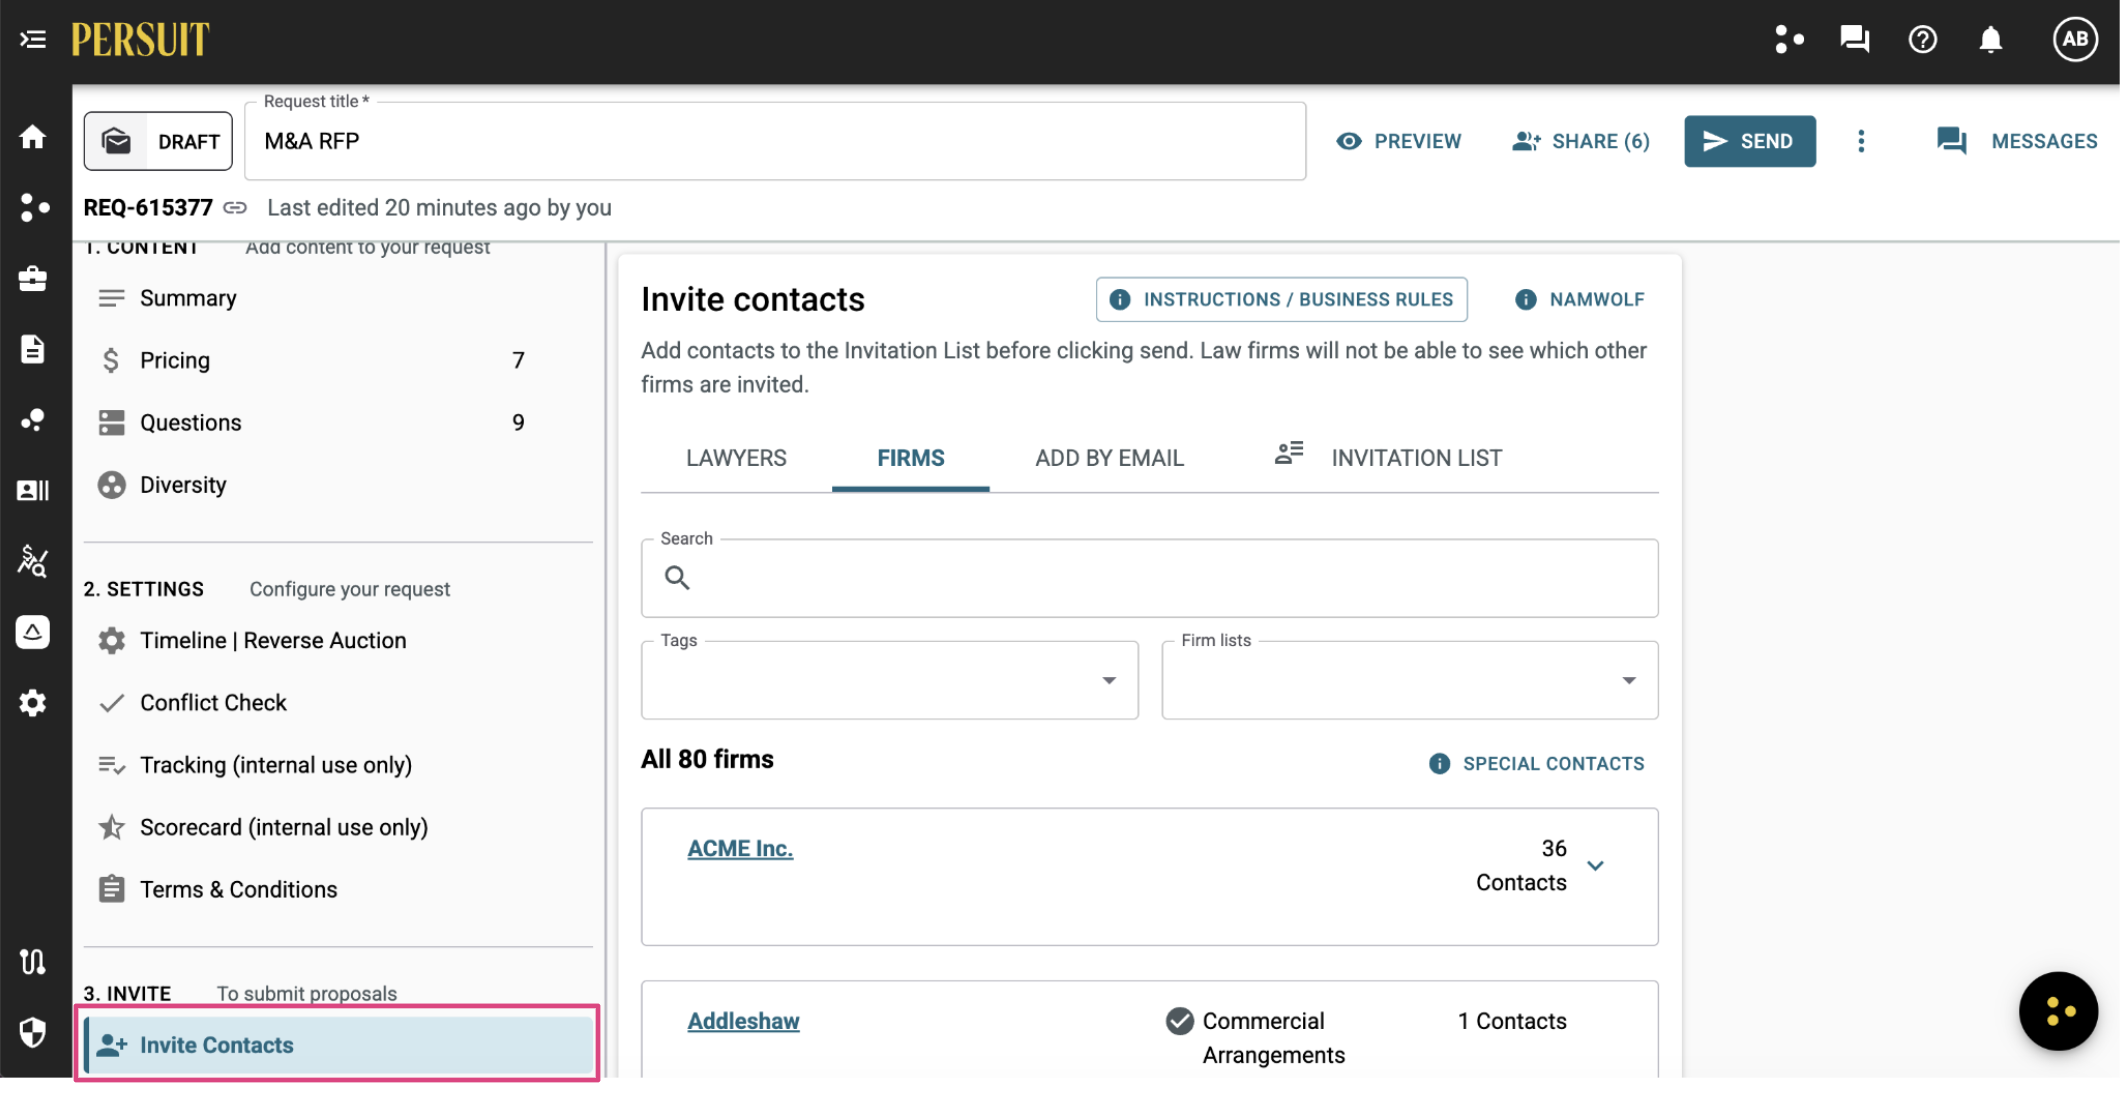Image resolution: width=2120 pixels, height=1096 pixels.
Task: Click the Addleshaw Commercial Arrangements checkmark
Action: [x=1180, y=1021]
